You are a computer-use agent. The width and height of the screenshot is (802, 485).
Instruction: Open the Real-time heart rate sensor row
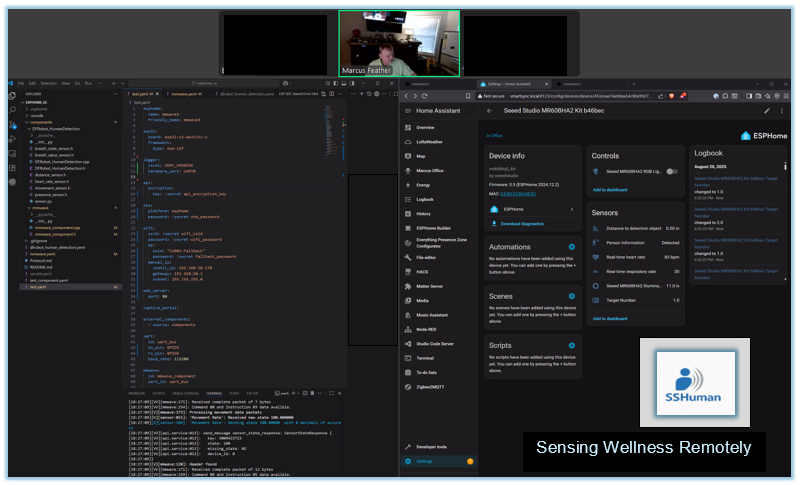click(x=636, y=257)
